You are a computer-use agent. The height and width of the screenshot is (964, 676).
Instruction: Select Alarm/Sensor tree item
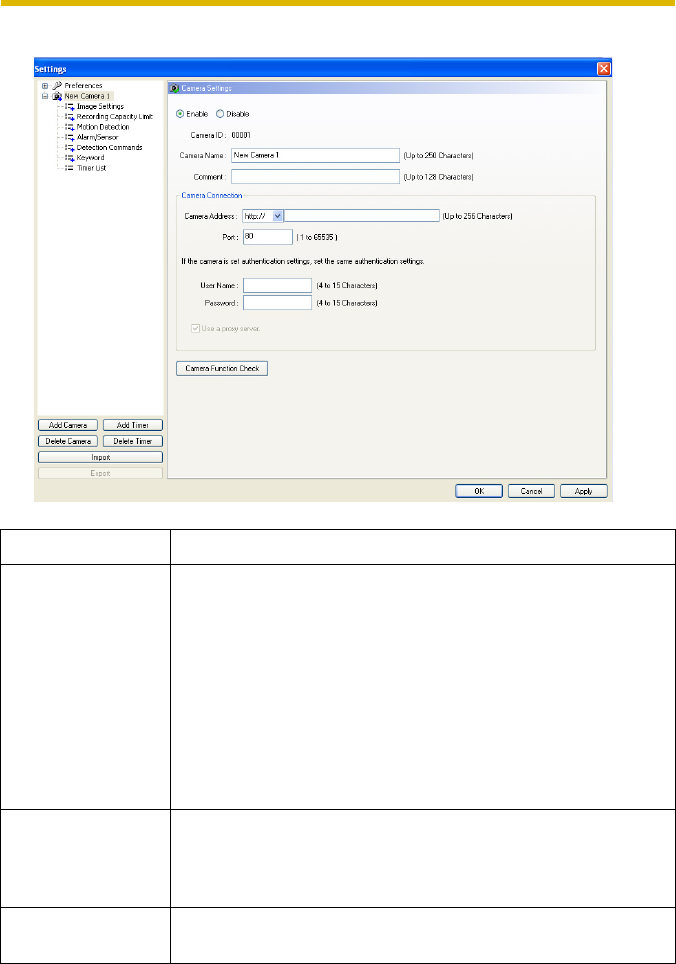coord(97,137)
